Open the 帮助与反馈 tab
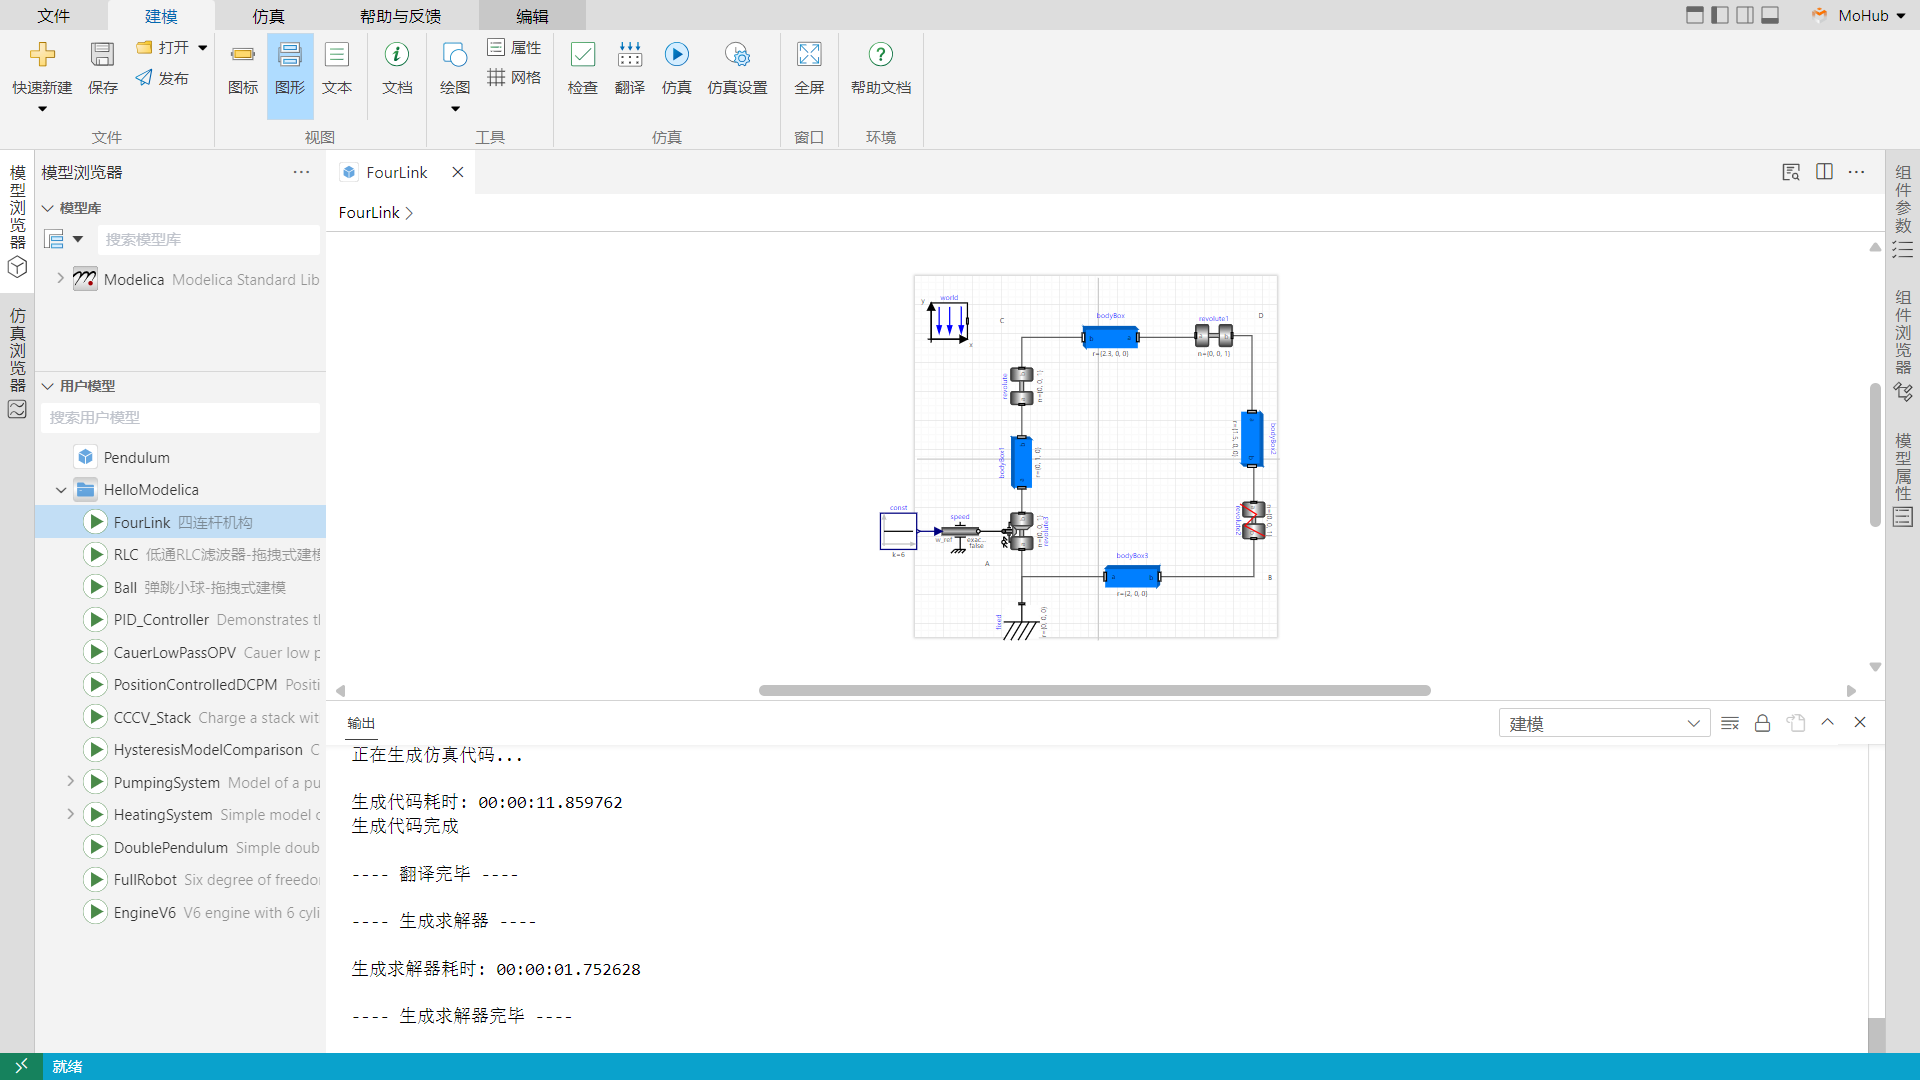The height and width of the screenshot is (1080, 1920). point(400,16)
